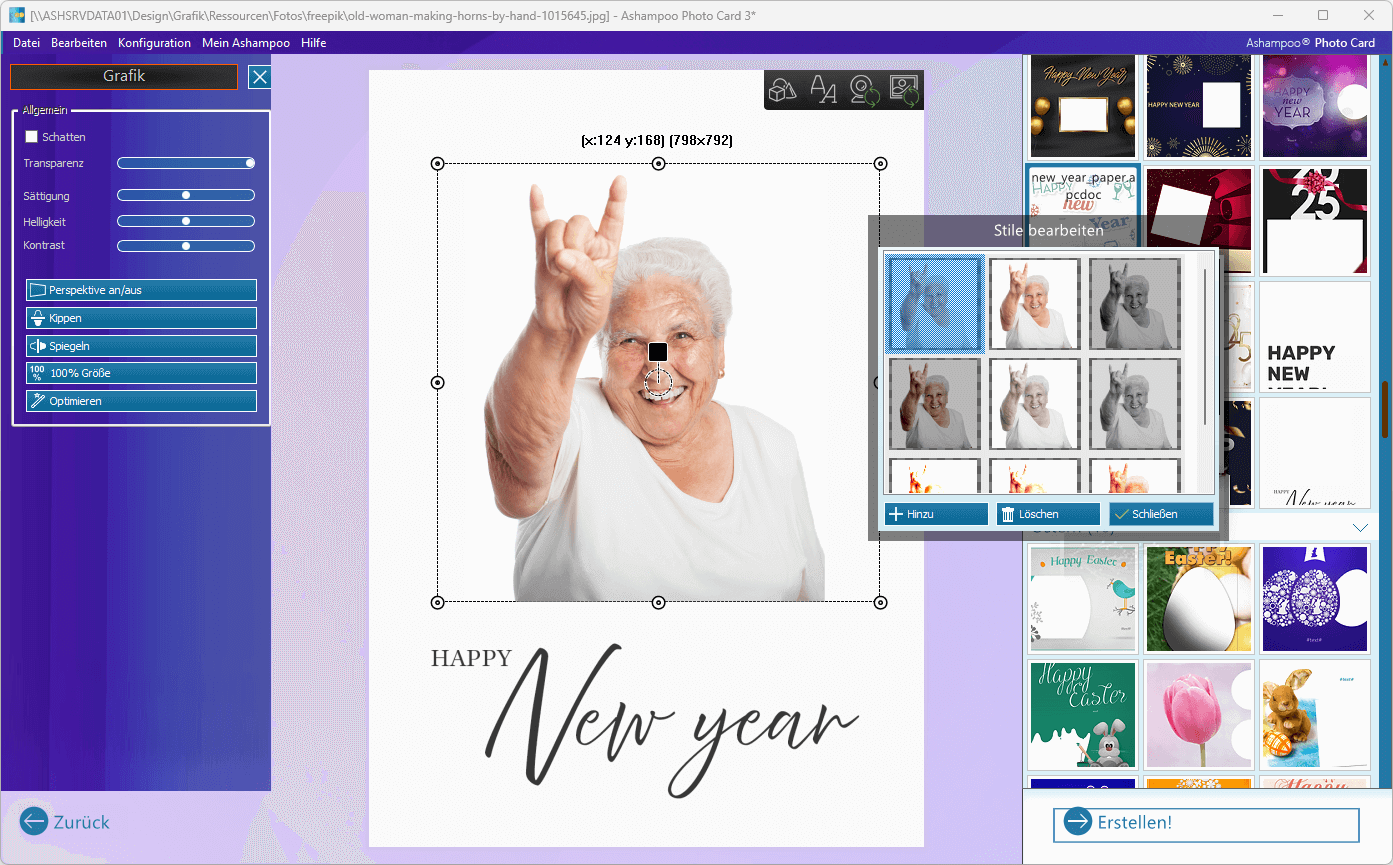The width and height of the screenshot is (1393, 865).
Task: Click the replace photo icon
Action: pos(904,90)
